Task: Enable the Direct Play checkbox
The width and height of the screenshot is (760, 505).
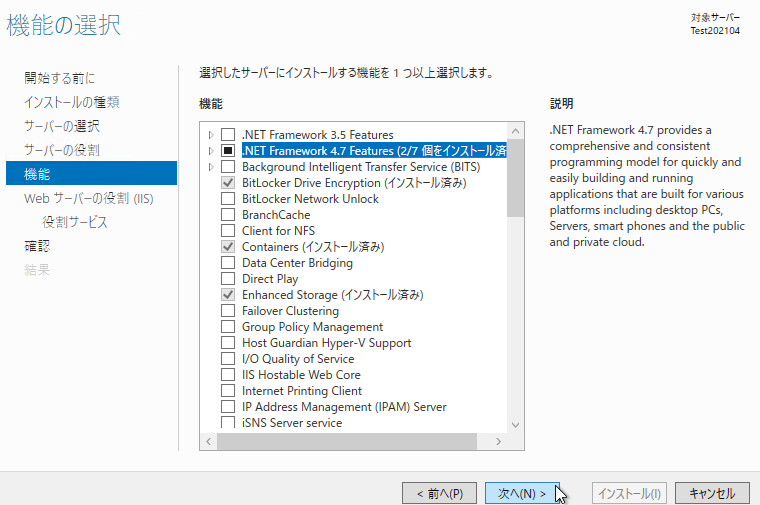Action: pyautogui.click(x=228, y=278)
